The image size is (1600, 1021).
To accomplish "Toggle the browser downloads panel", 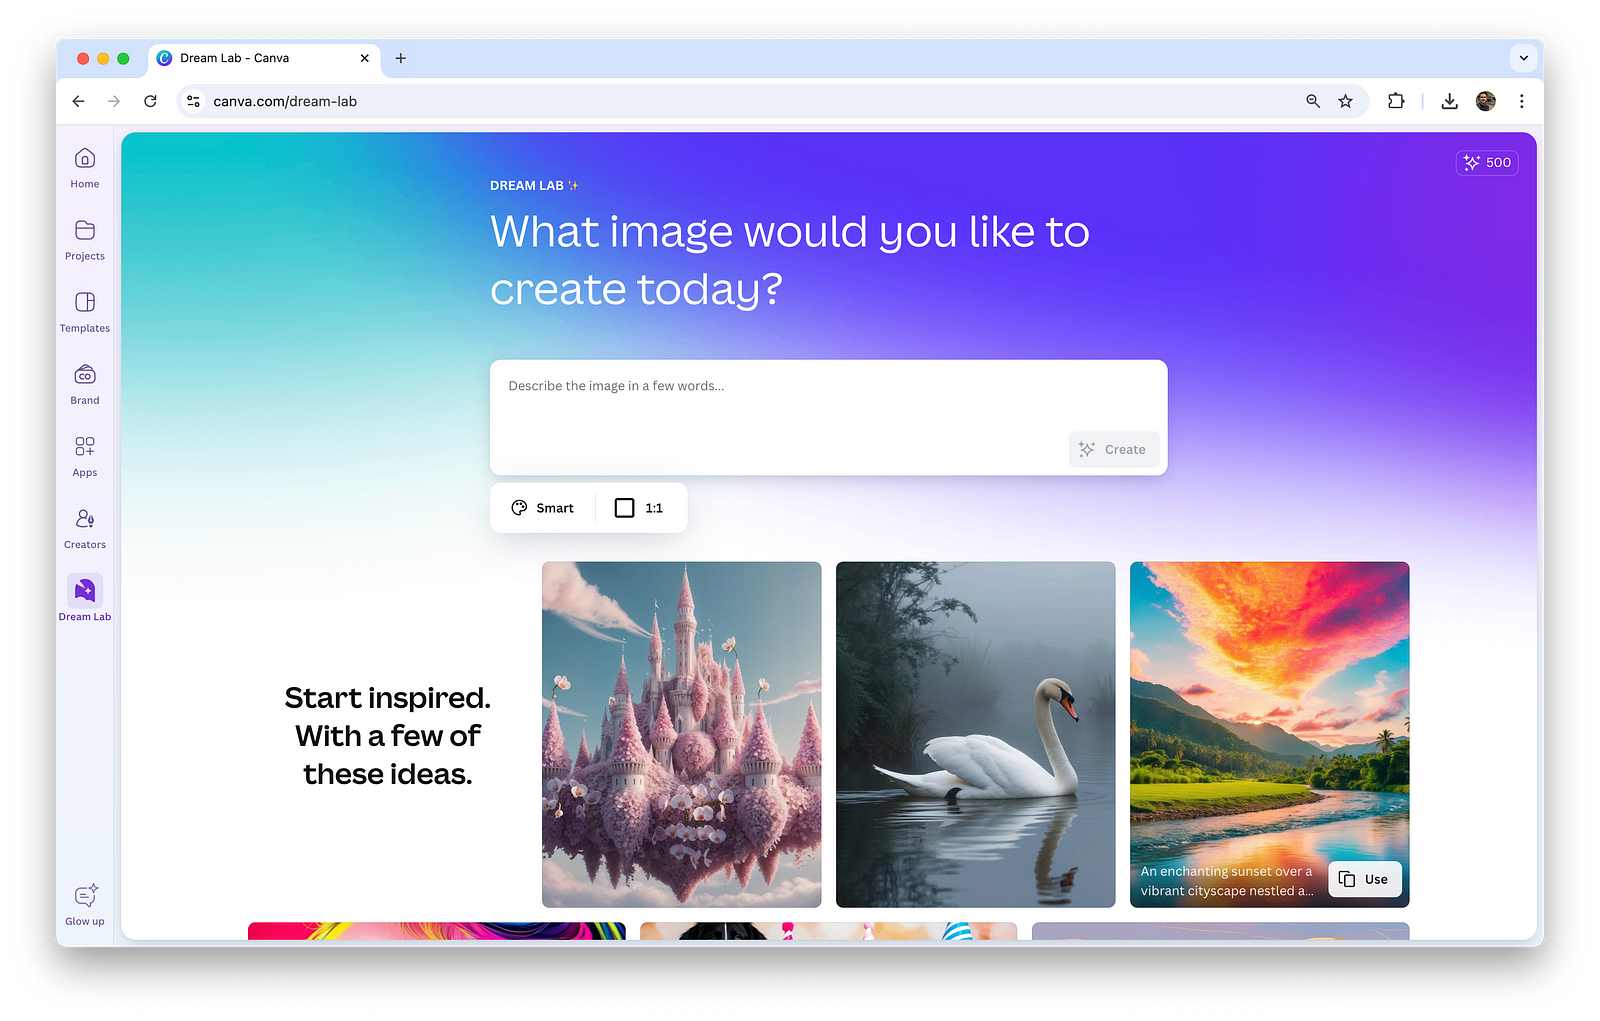I will (x=1449, y=101).
